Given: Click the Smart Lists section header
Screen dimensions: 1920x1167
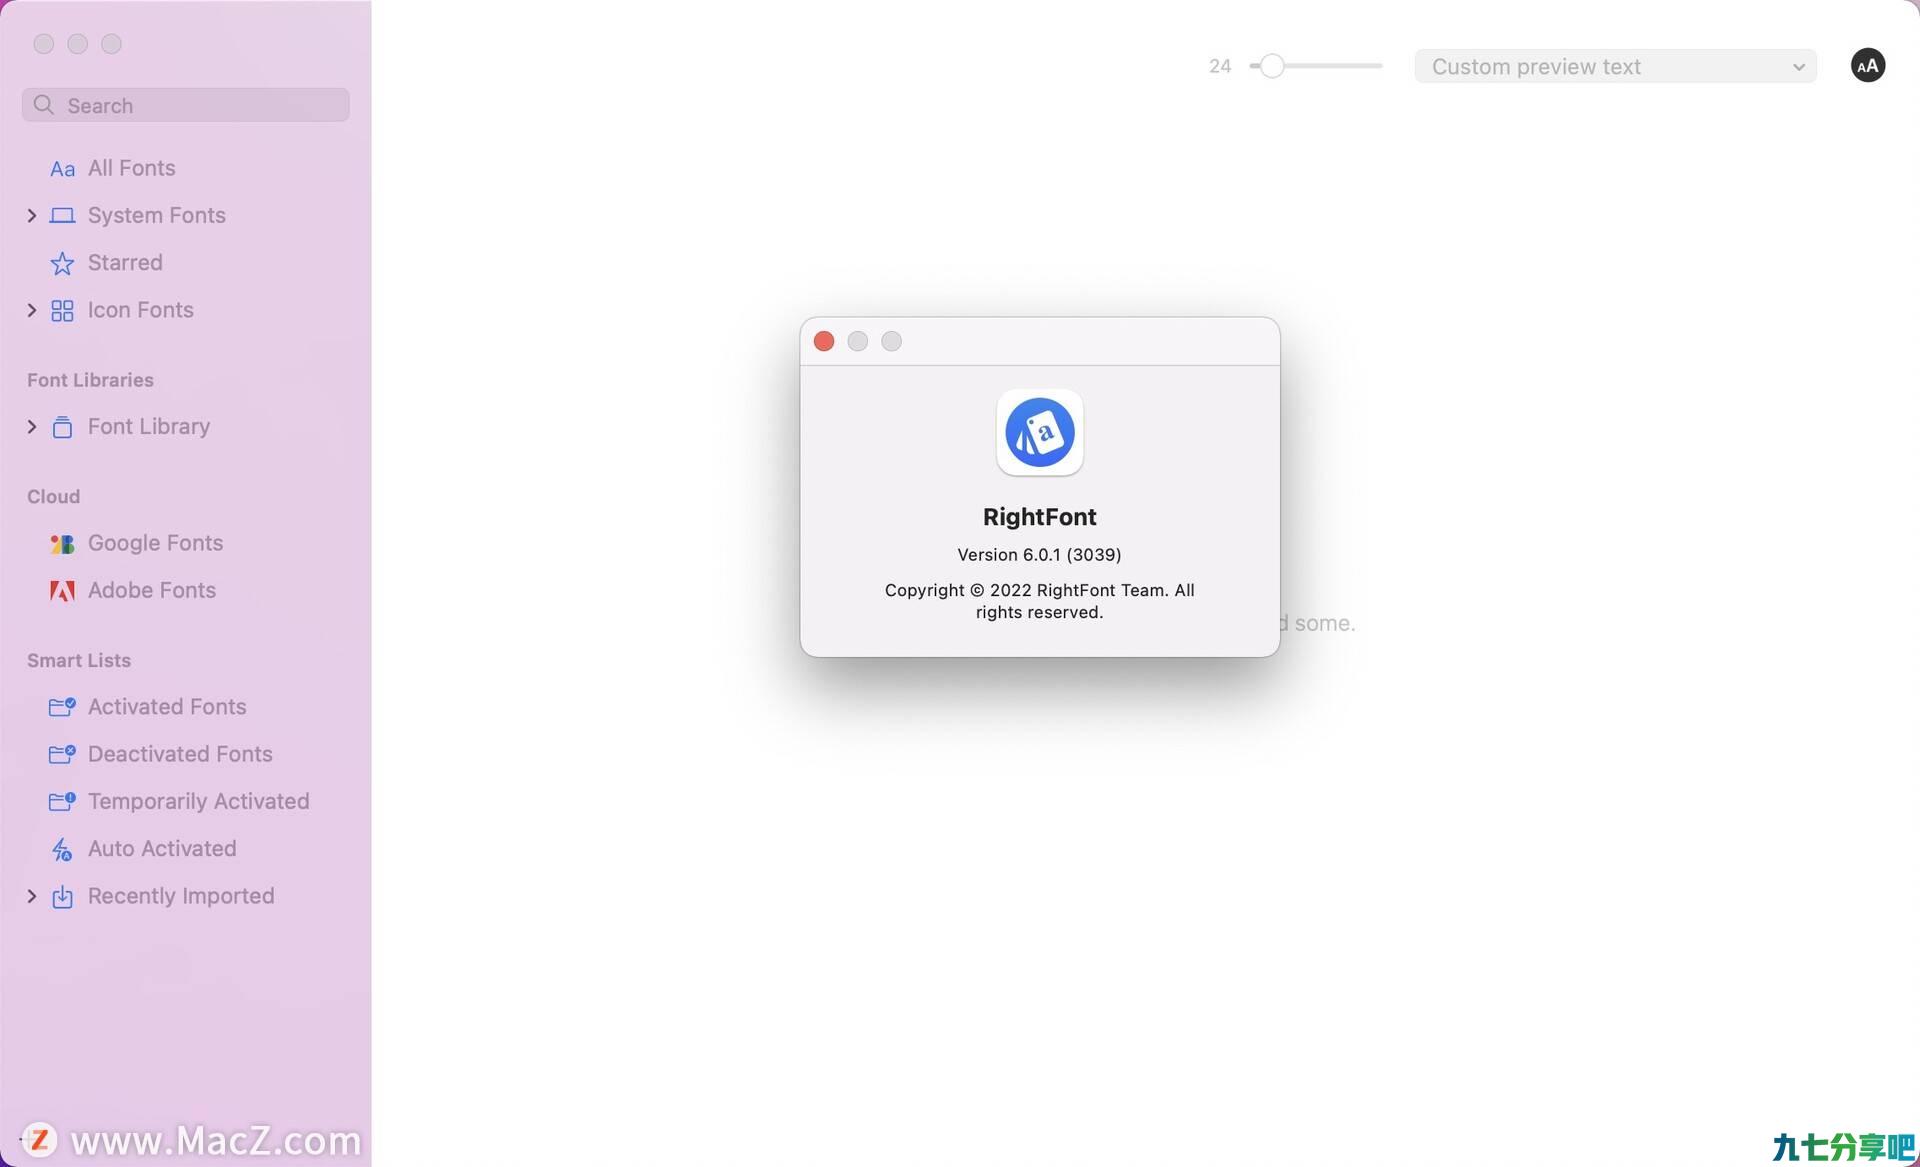Looking at the screenshot, I should coord(79,660).
